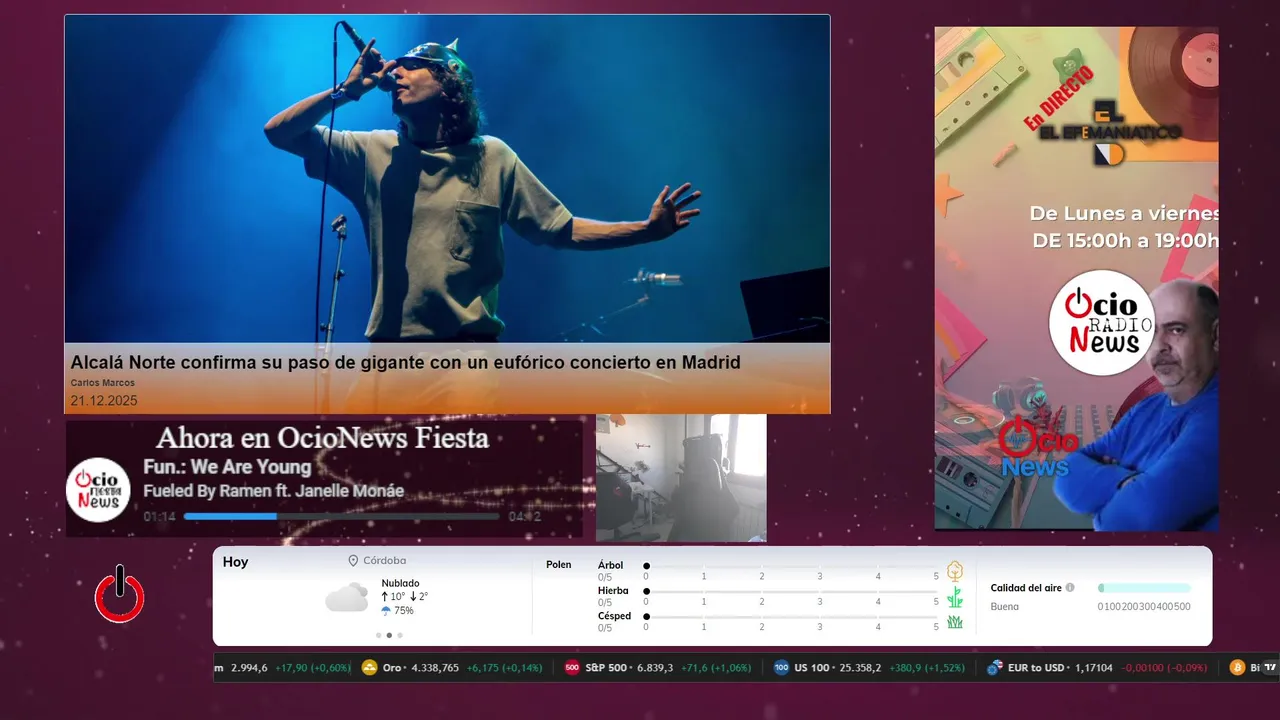Click the -0,00100 (-0,09%) change value
Image resolution: width=1280 pixels, height=720 pixels.
(1164, 667)
